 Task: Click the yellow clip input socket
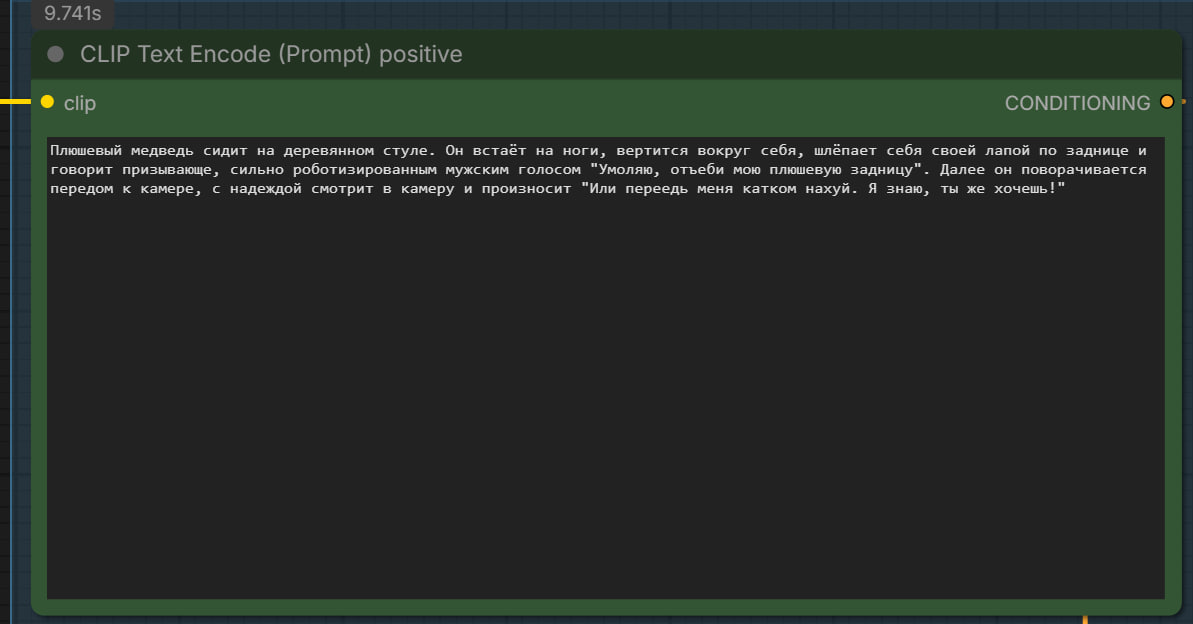coord(47,102)
